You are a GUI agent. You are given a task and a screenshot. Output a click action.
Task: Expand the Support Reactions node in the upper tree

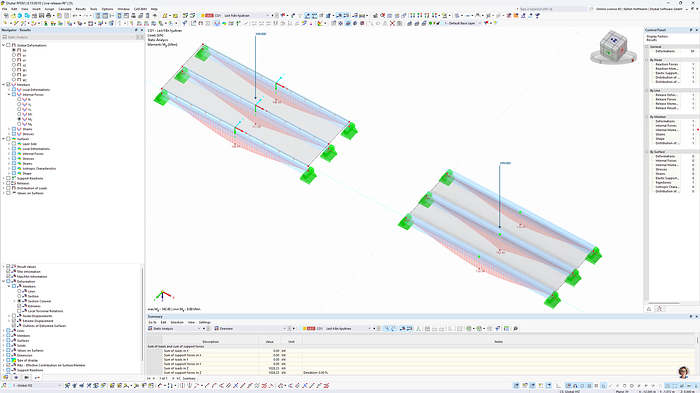[x=4, y=178]
